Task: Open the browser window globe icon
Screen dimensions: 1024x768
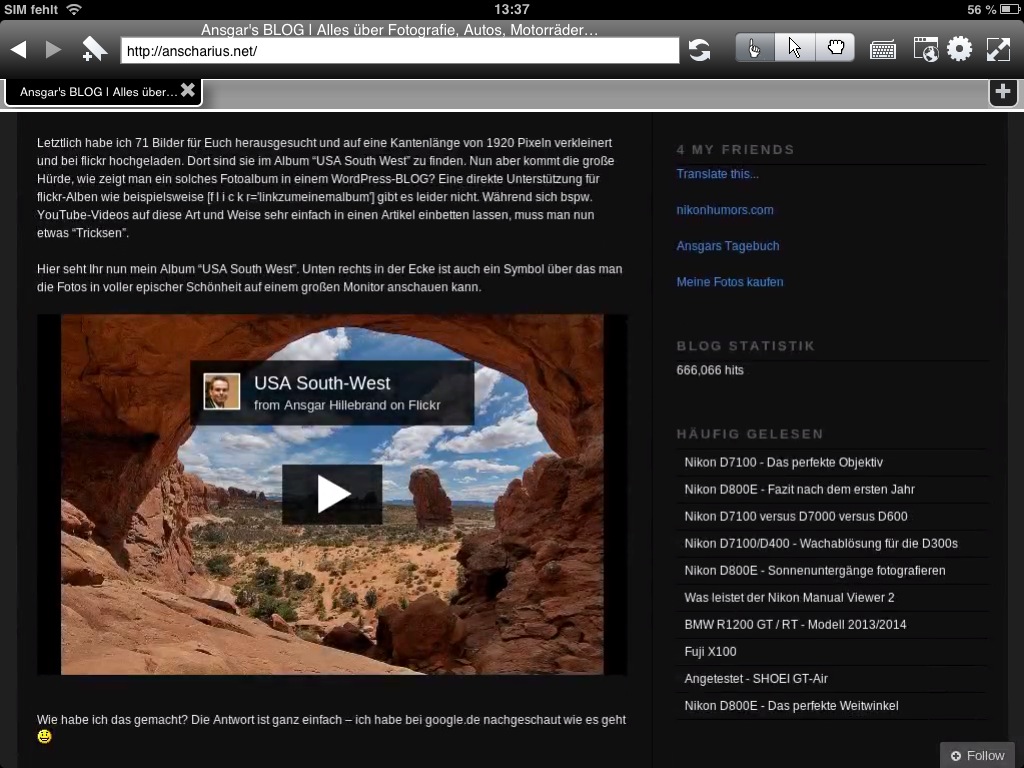Action: point(925,50)
